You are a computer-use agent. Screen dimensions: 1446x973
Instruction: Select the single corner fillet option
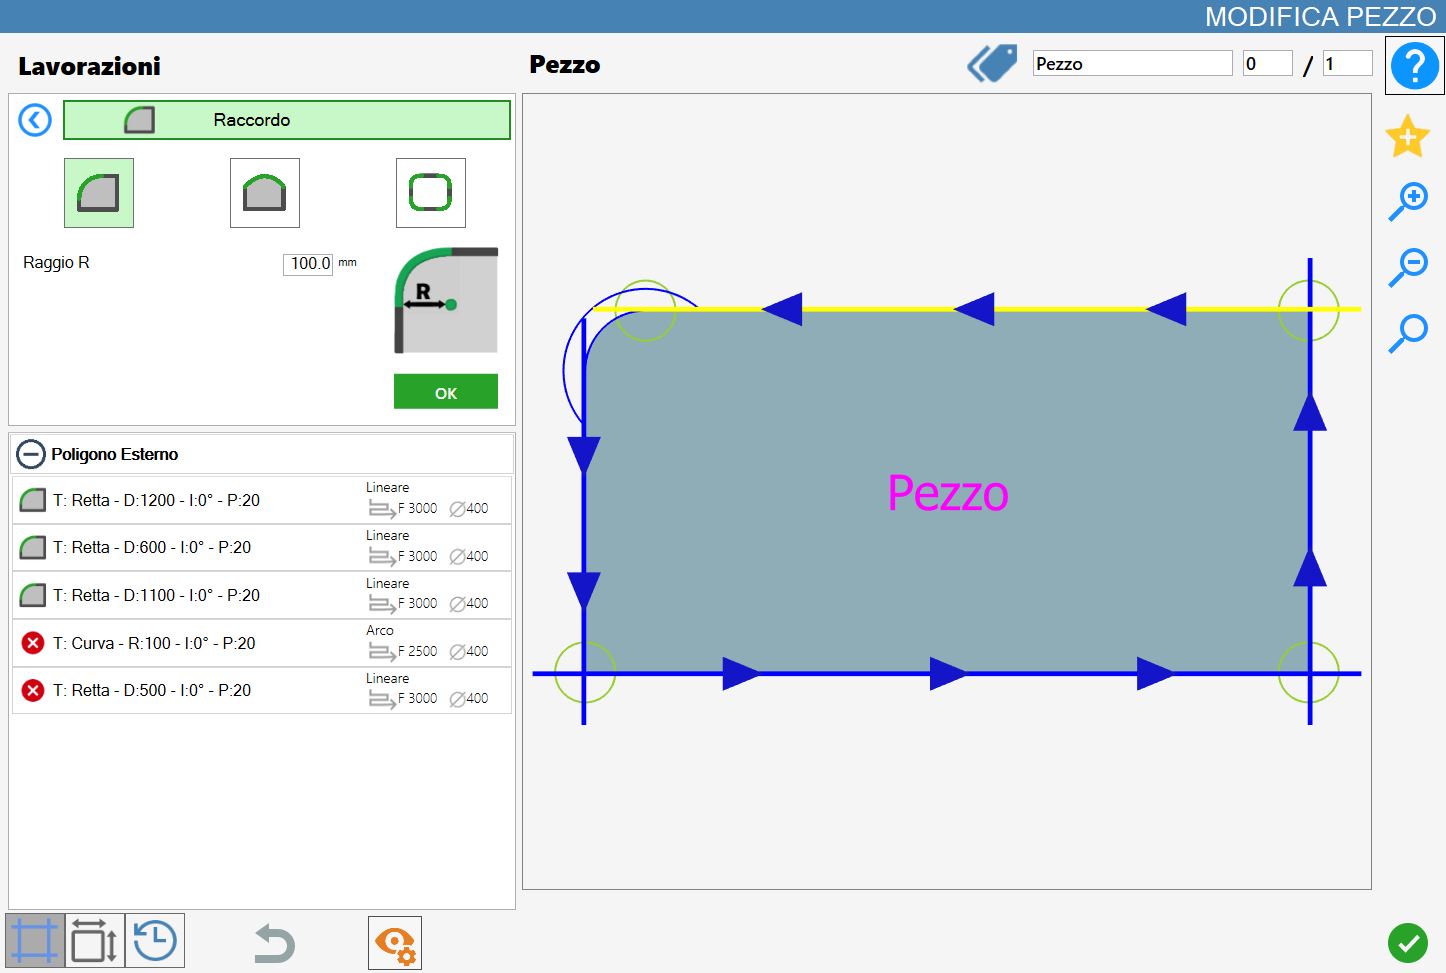99,193
